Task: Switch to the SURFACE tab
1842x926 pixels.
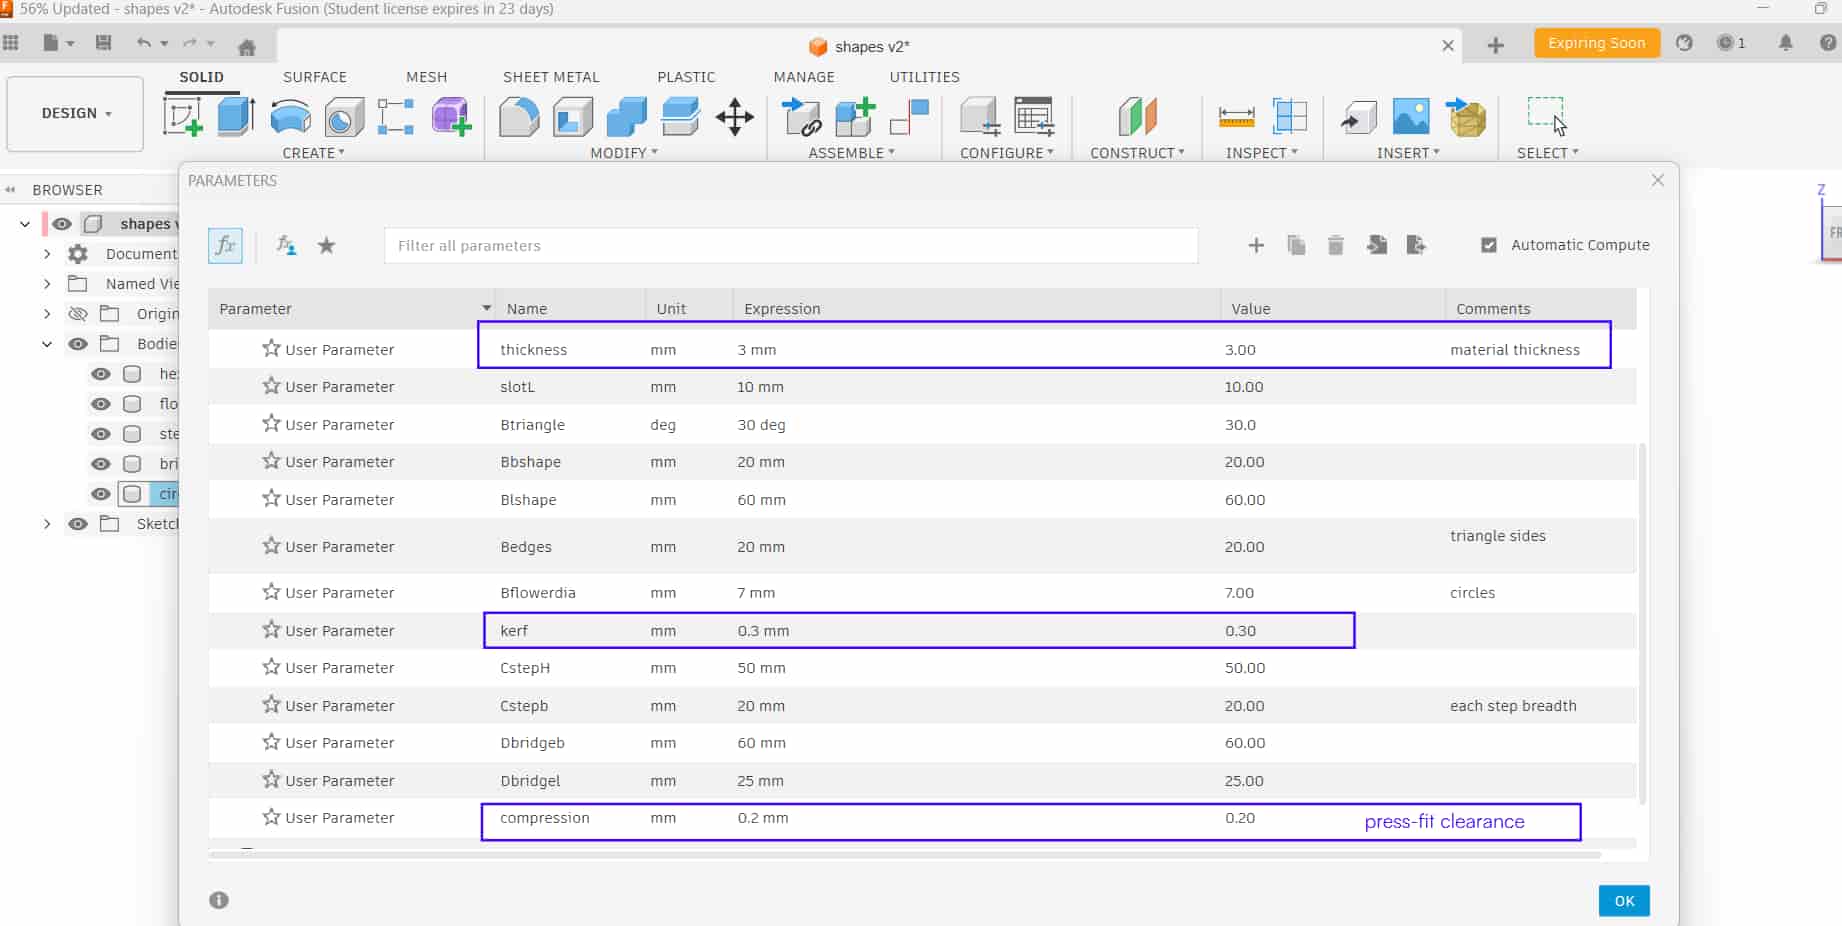Action: point(315,77)
